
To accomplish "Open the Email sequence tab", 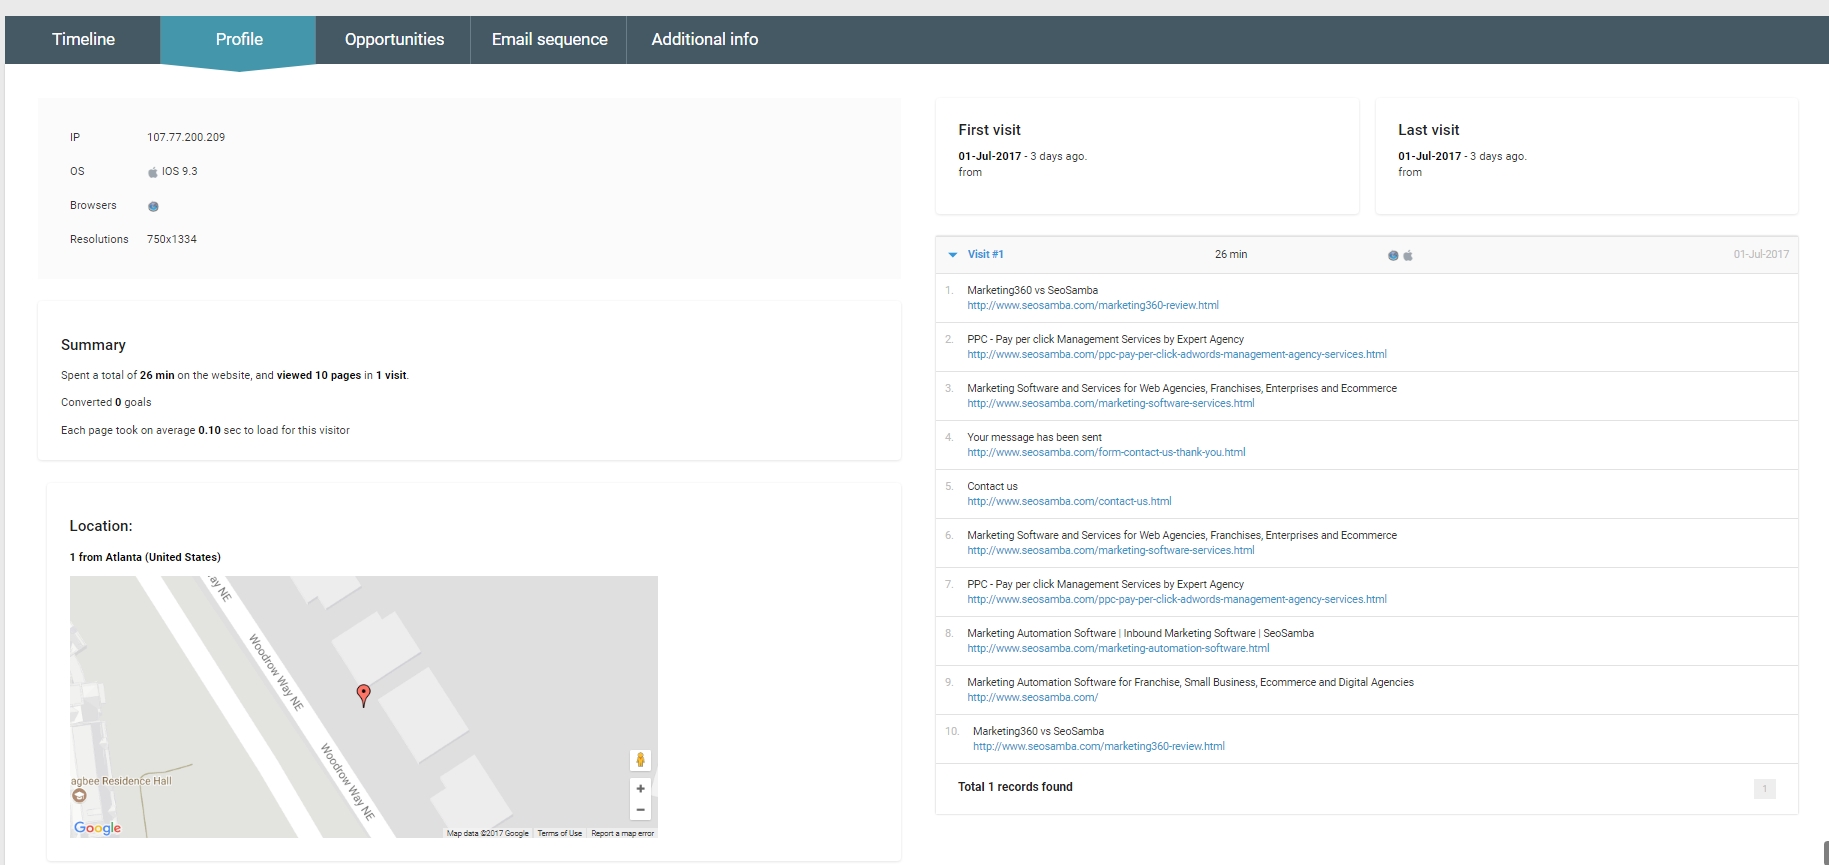I will click(x=549, y=39).
